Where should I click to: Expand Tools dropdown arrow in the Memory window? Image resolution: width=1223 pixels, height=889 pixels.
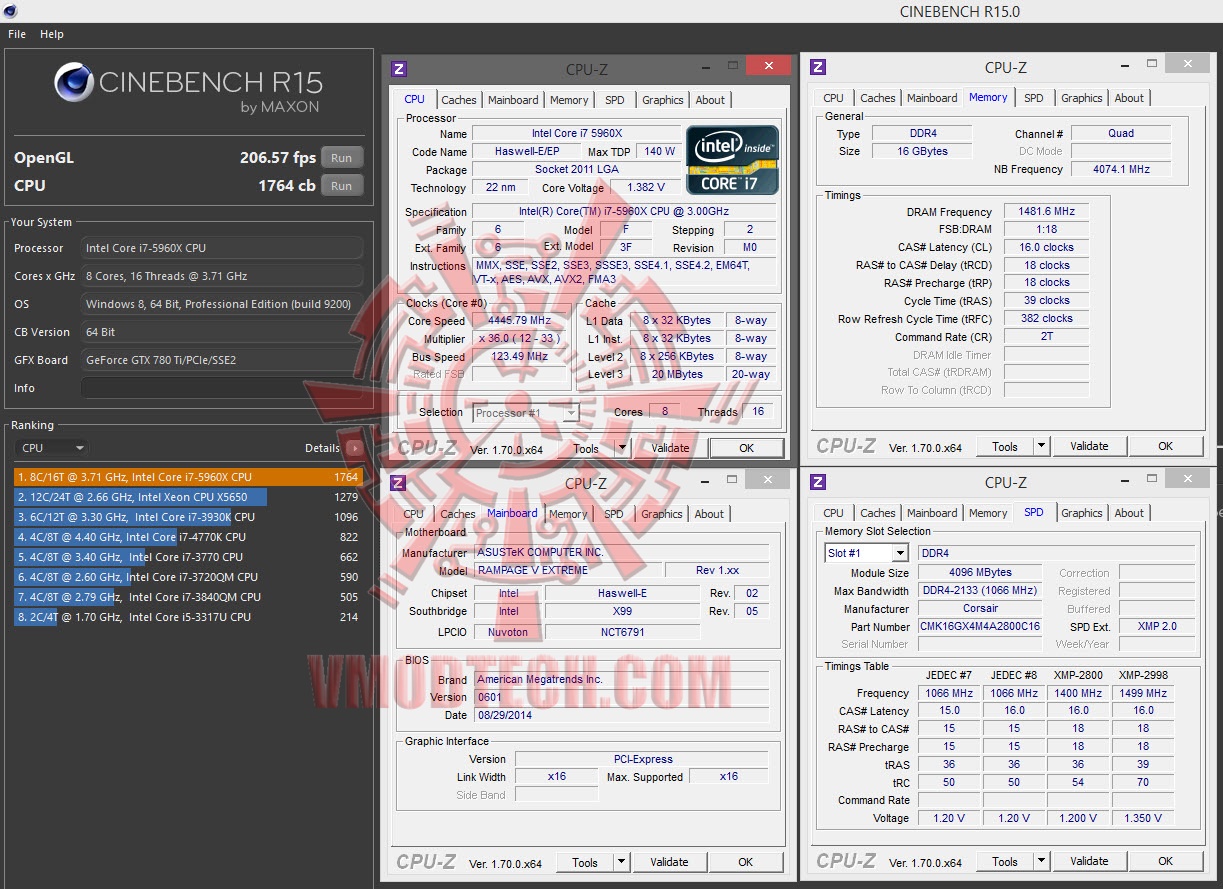click(1041, 446)
